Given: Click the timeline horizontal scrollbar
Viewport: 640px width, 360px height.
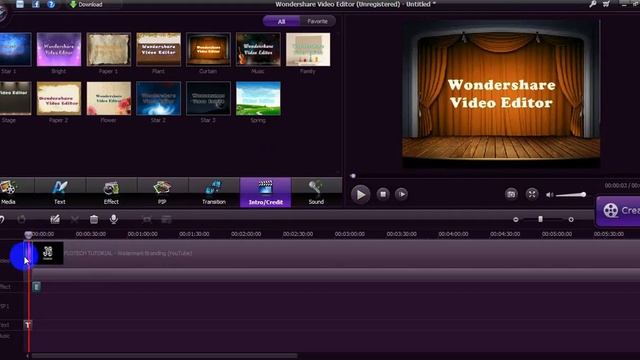Looking at the screenshot, I should click(x=164, y=356).
